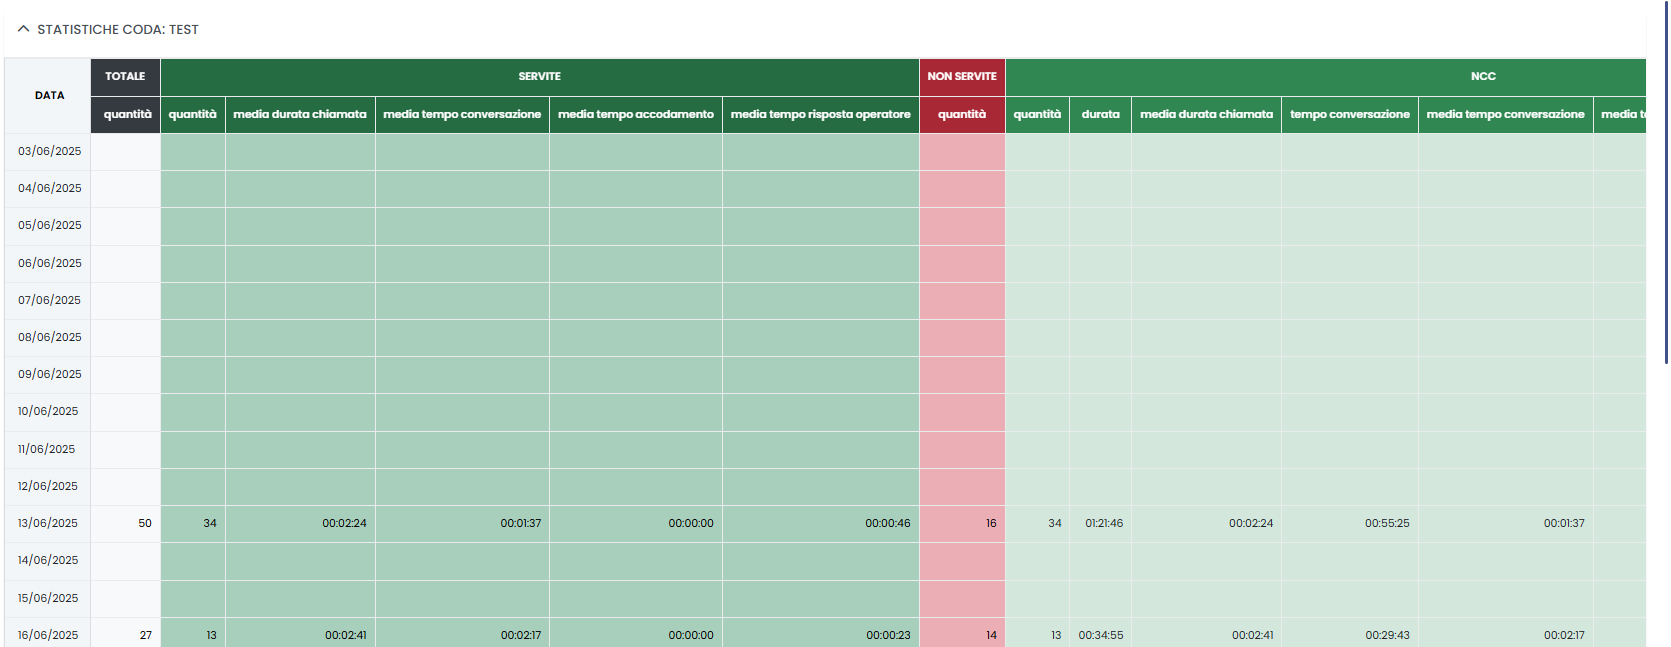Click the durata column header under NCC
Screen dimensions: 1671x647
coord(1100,115)
